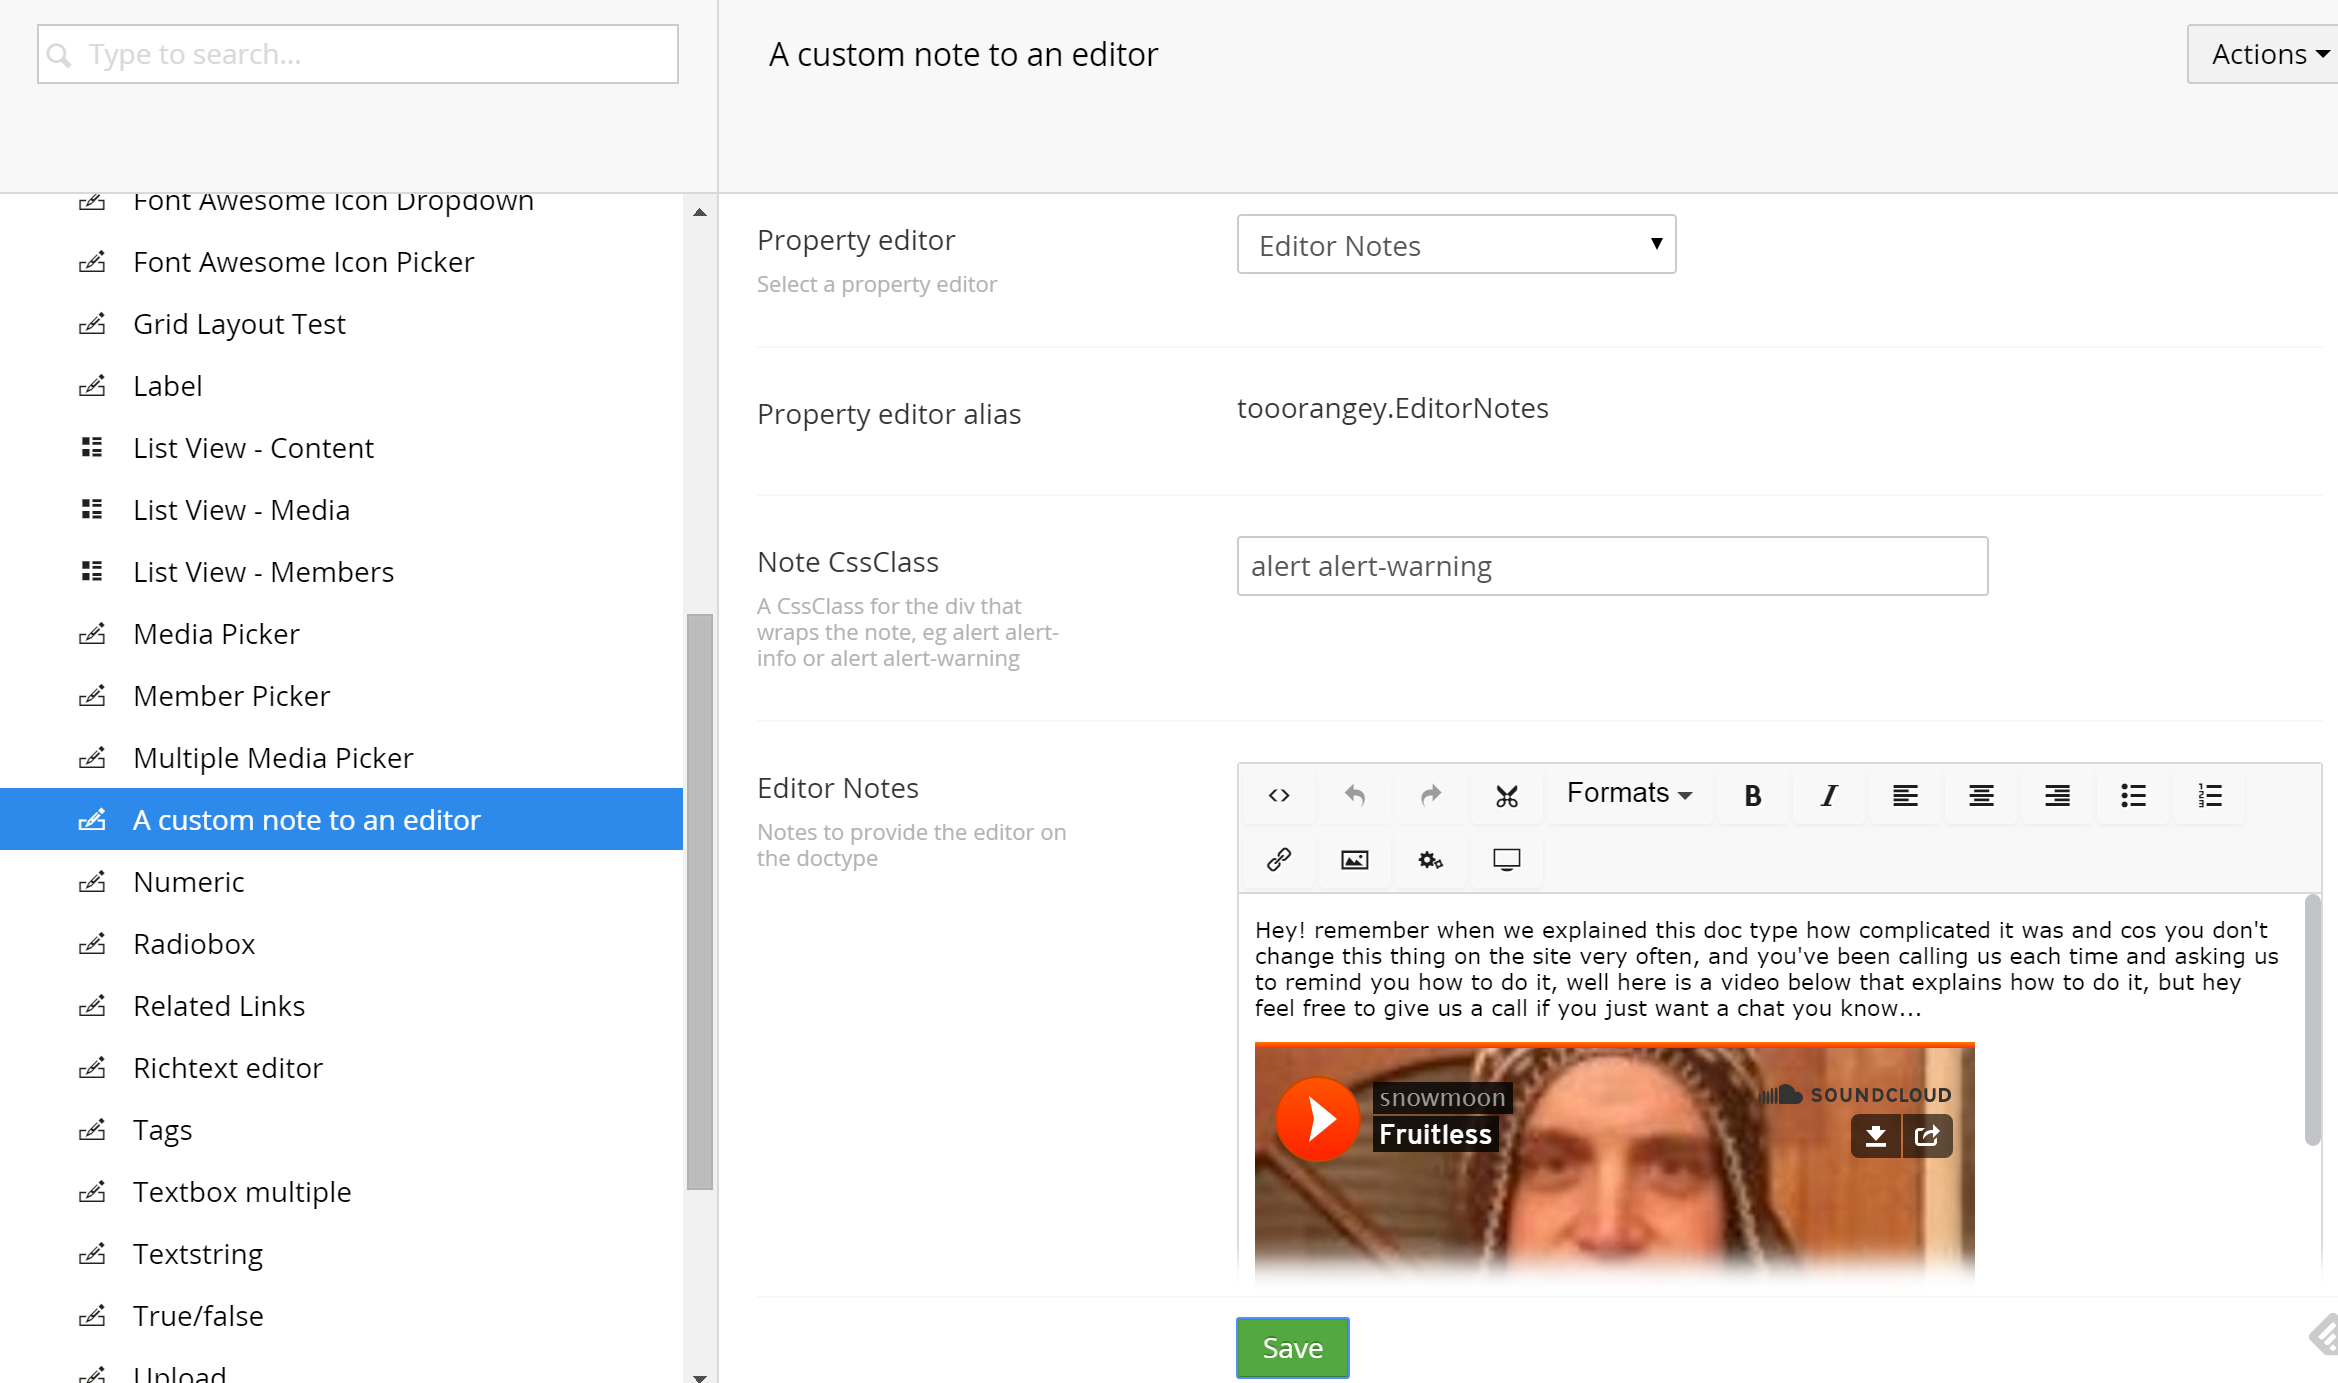This screenshot has width=2338, height=1383.
Task: Click SoundCloud share icon
Action: click(x=1927, y=1136)
